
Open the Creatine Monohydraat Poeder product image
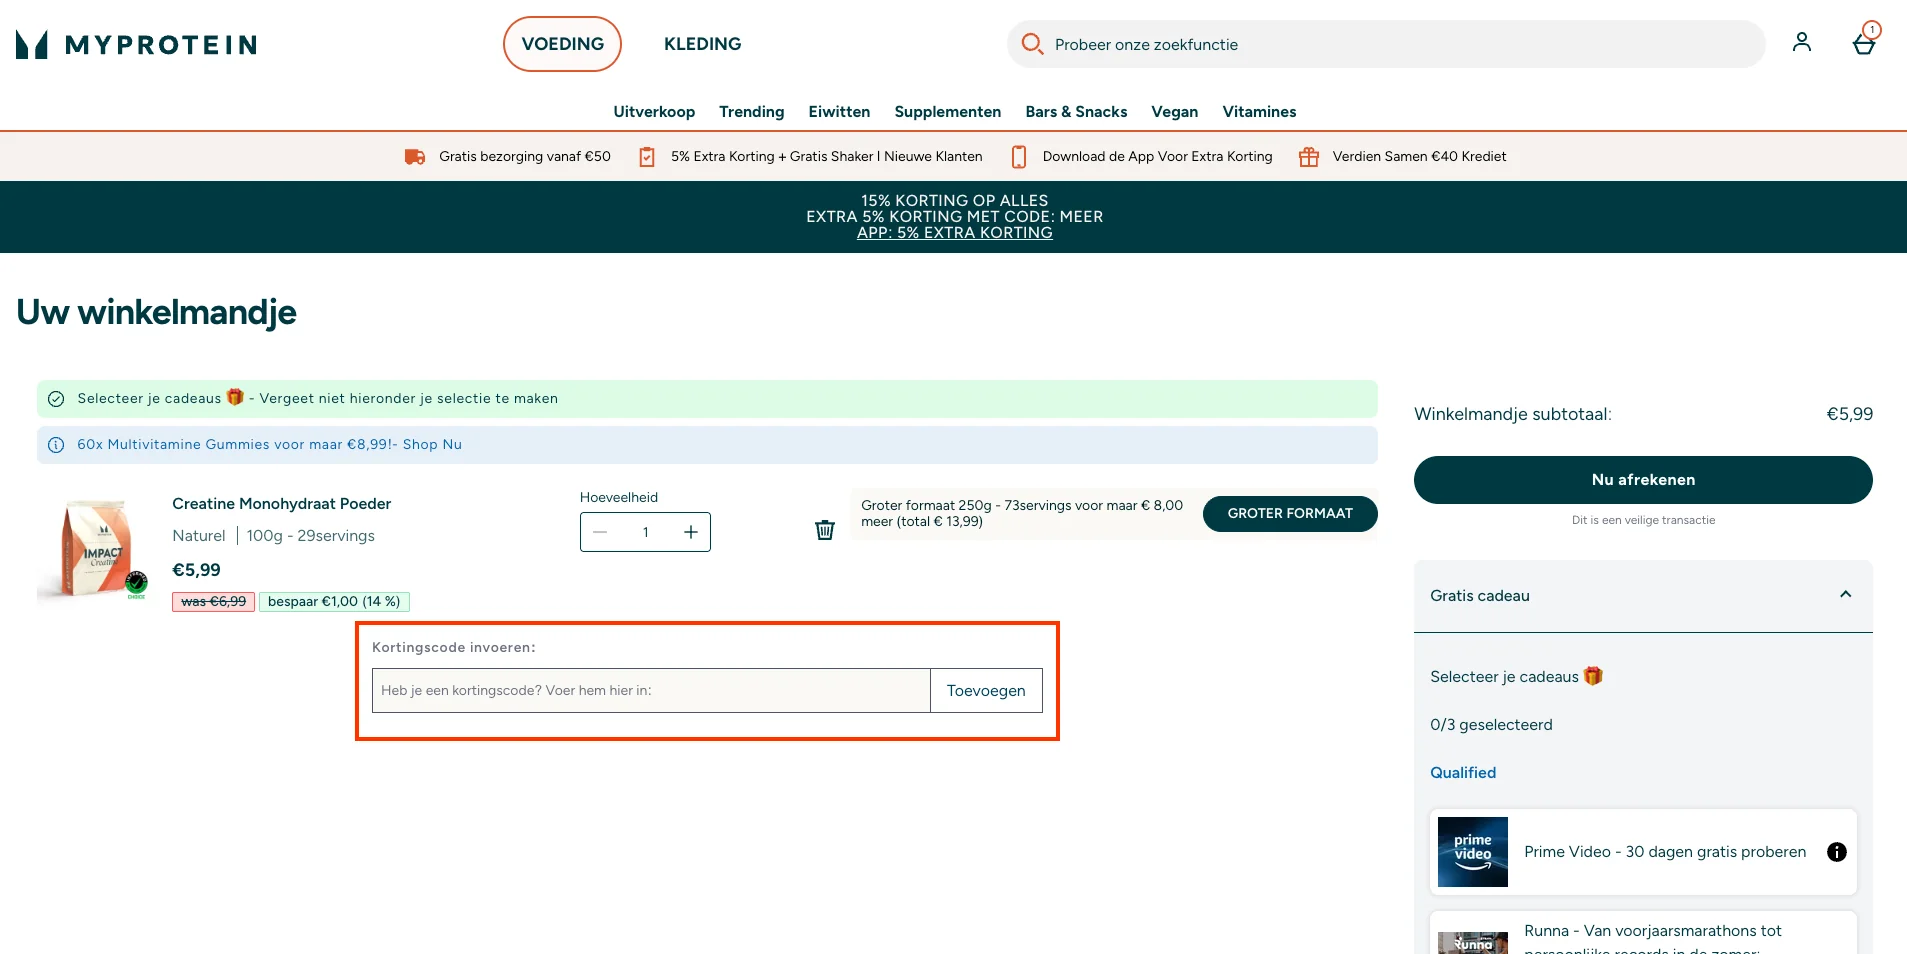pyautogui.click(x=94, y=550)
